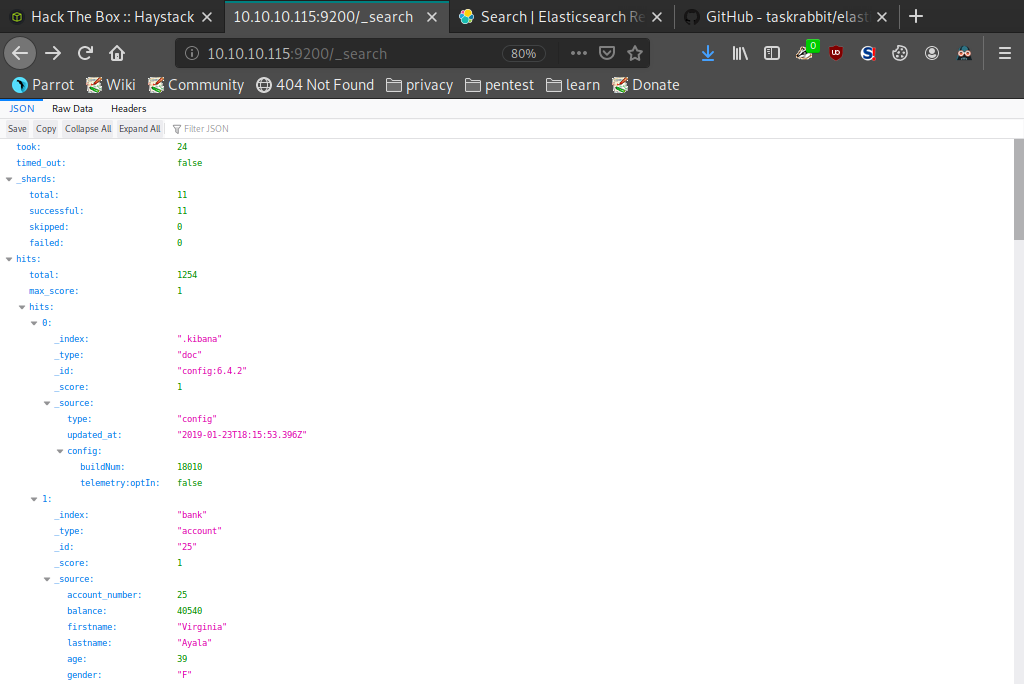This screenshot has height=684, width=1024.
Task: Open the uBlock Origin extension
Action: point(836,53)
